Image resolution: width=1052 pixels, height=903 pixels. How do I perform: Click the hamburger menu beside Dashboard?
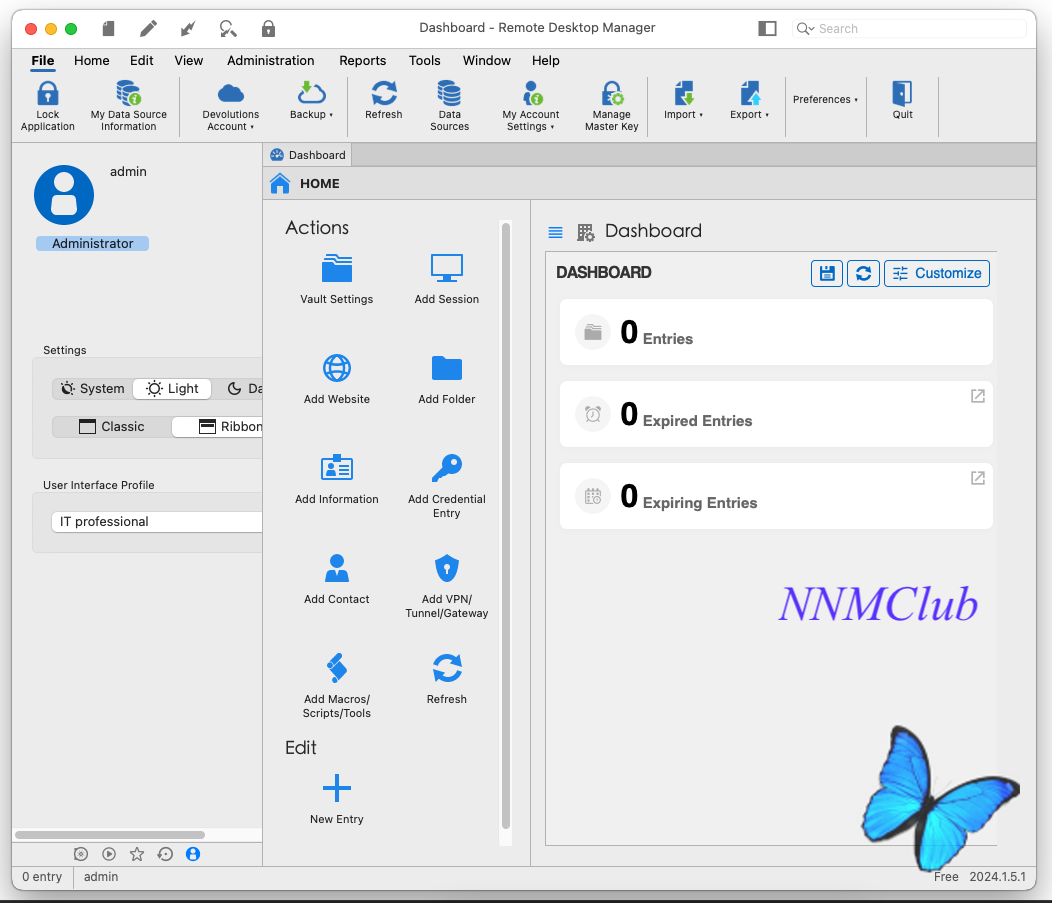pos(556,232)
